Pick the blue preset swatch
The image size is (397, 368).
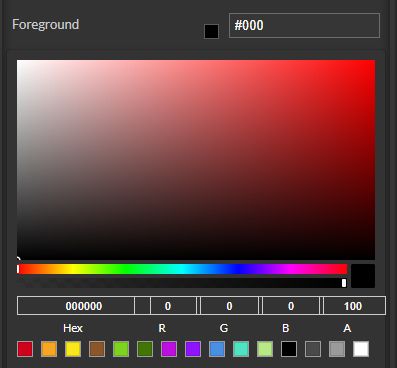pos(217,349)
